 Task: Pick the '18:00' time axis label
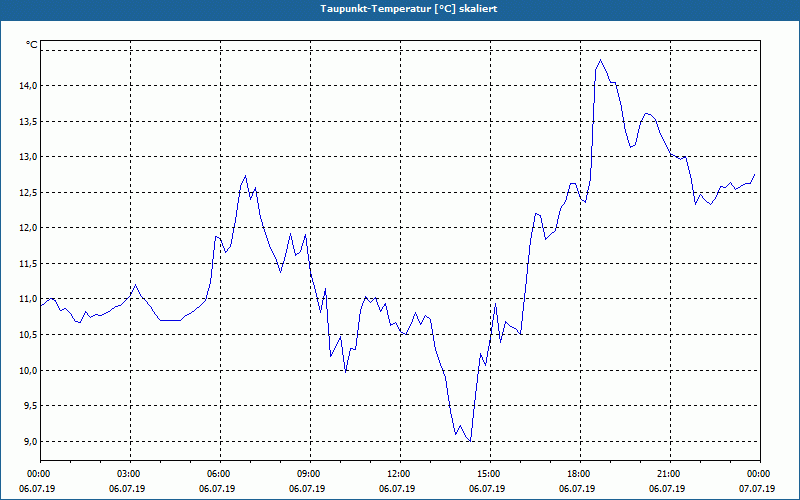coord(578,474)
